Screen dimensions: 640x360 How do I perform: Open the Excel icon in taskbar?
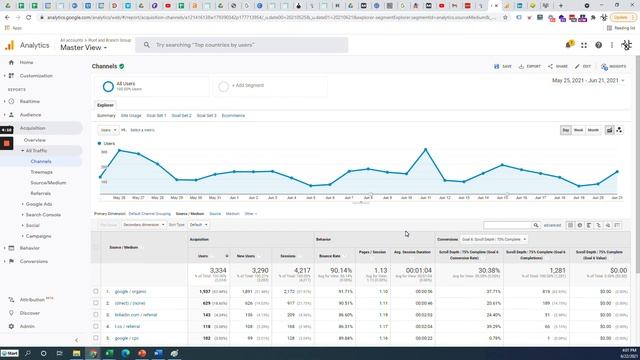click(109, 353)
